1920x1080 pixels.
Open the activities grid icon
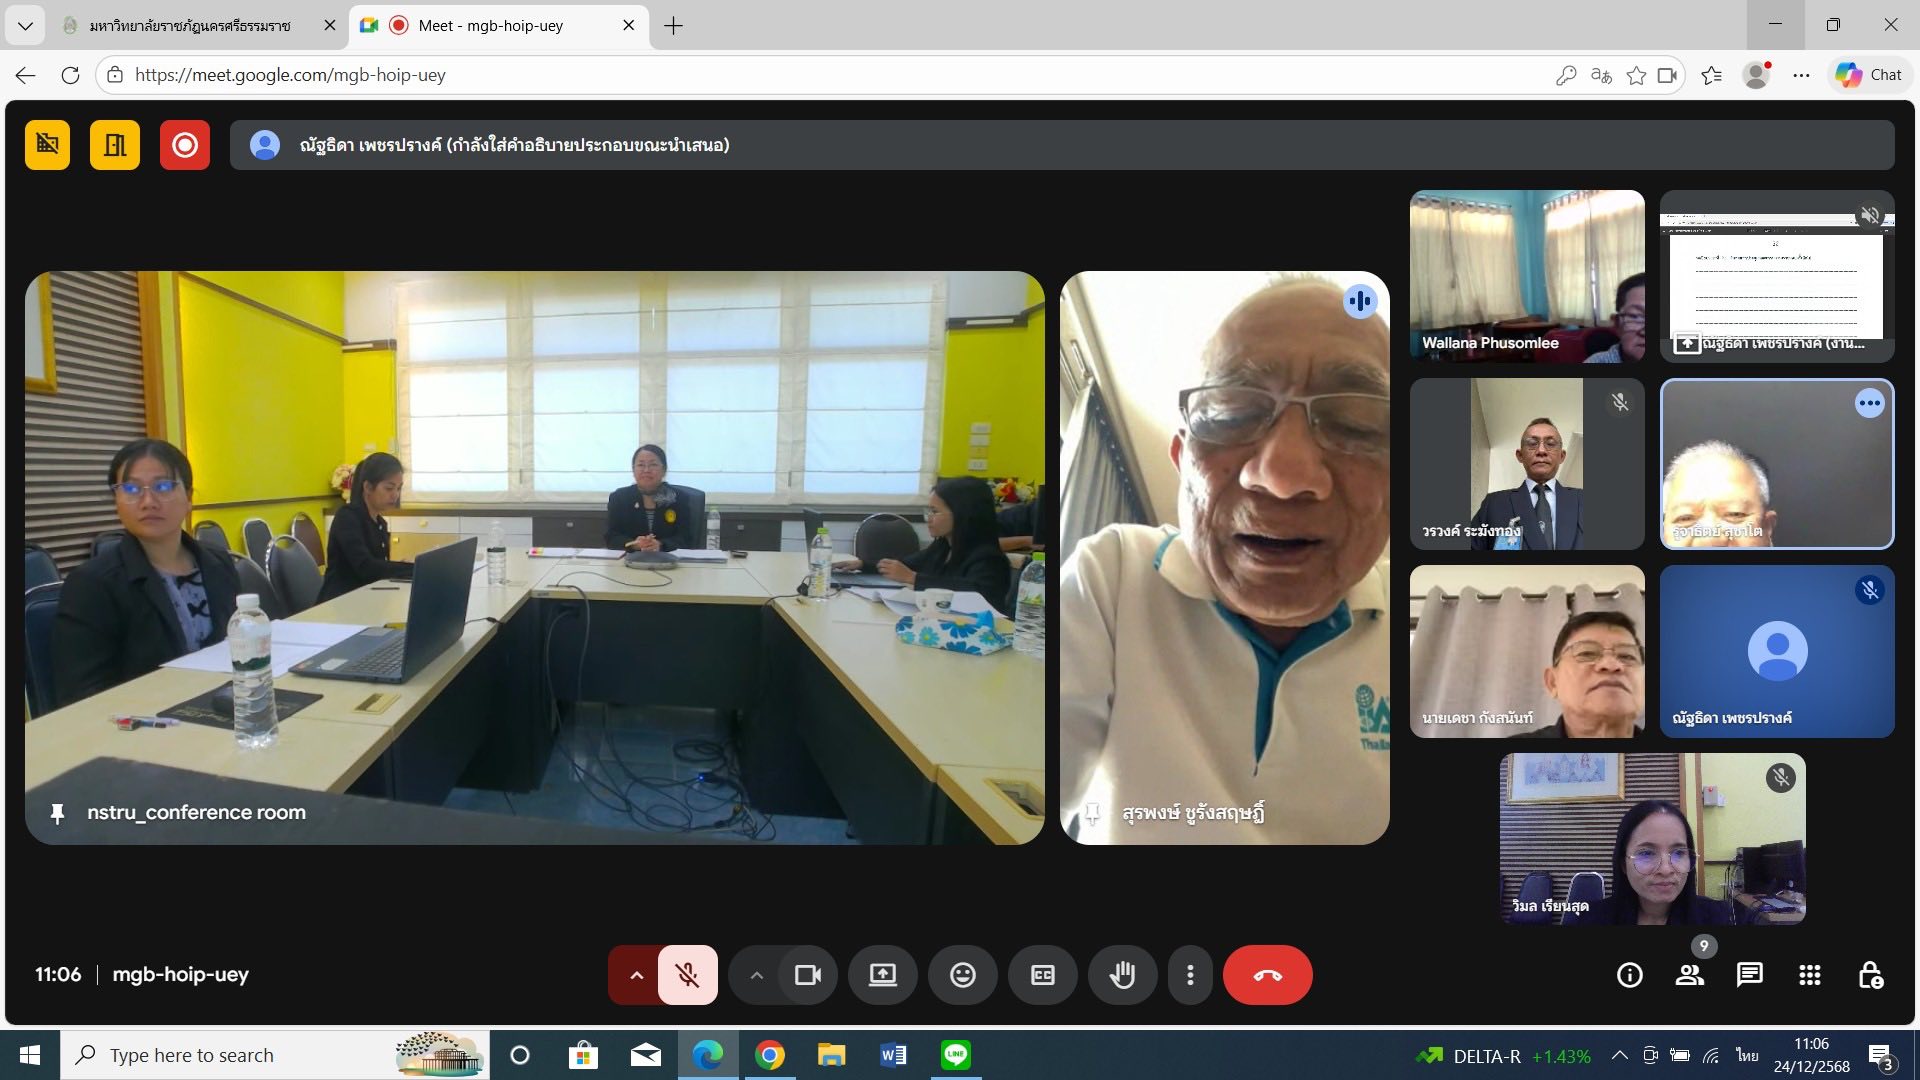[1809, 975]
